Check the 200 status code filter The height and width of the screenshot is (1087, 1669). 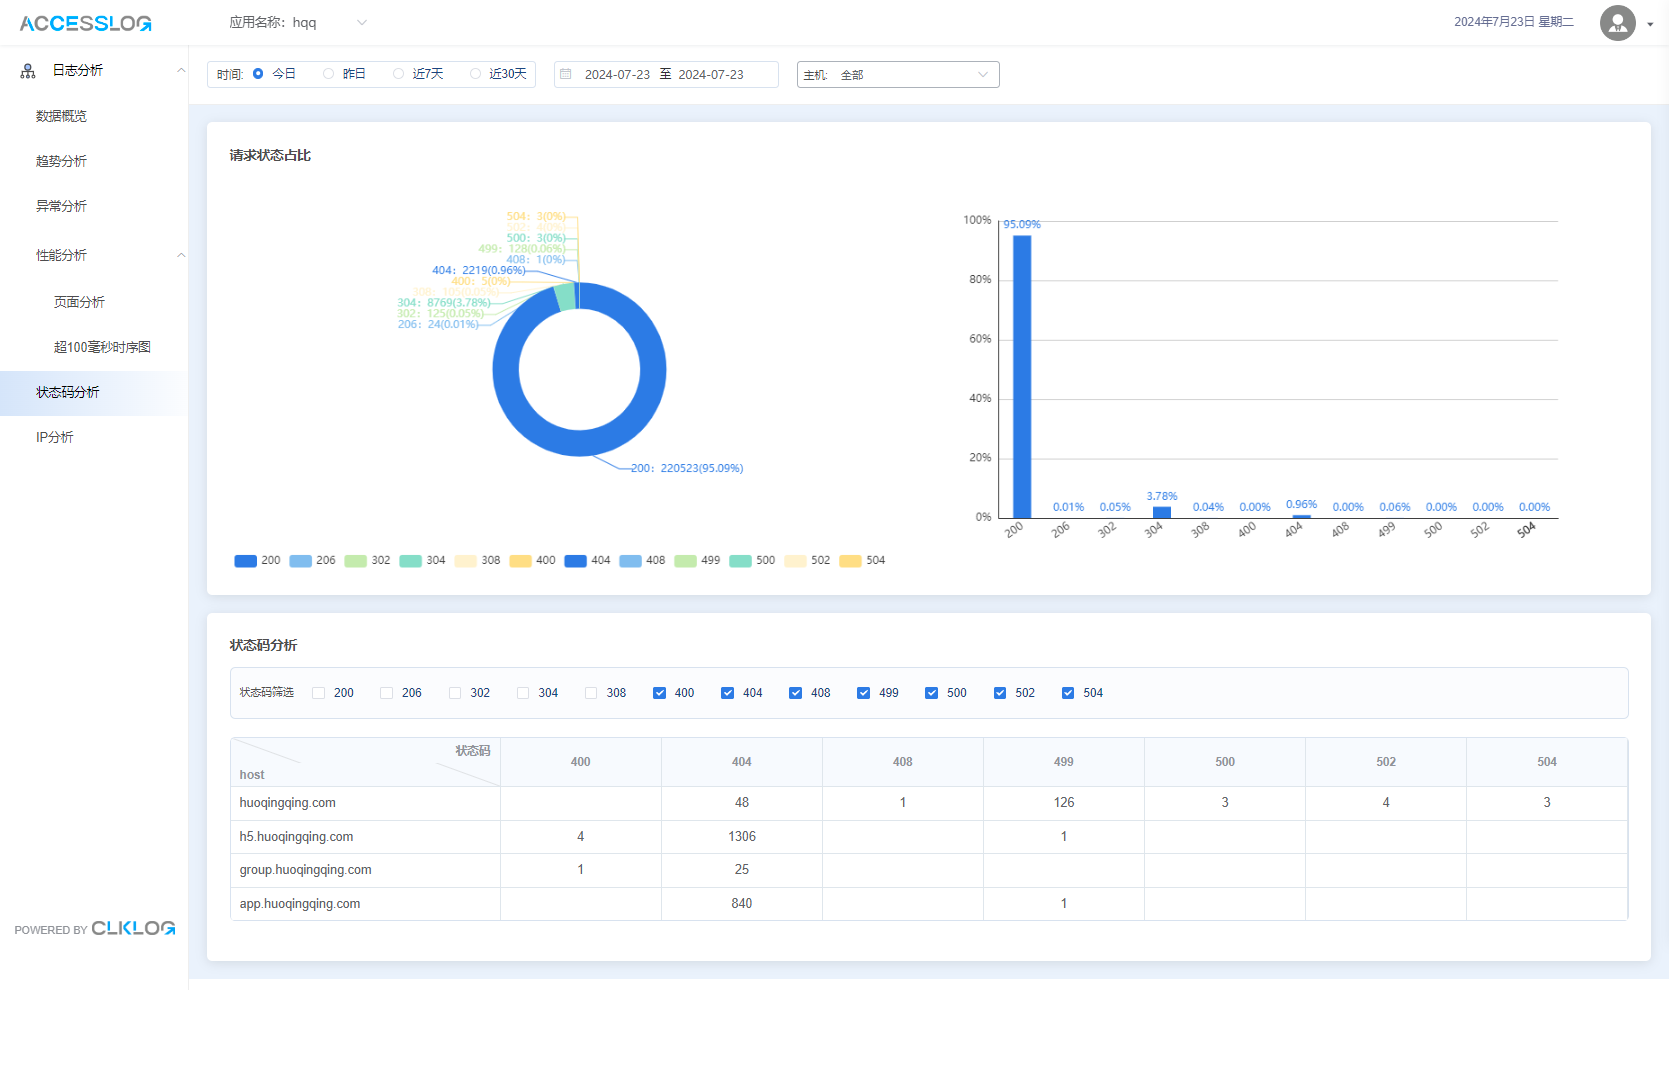coord(319,693)
